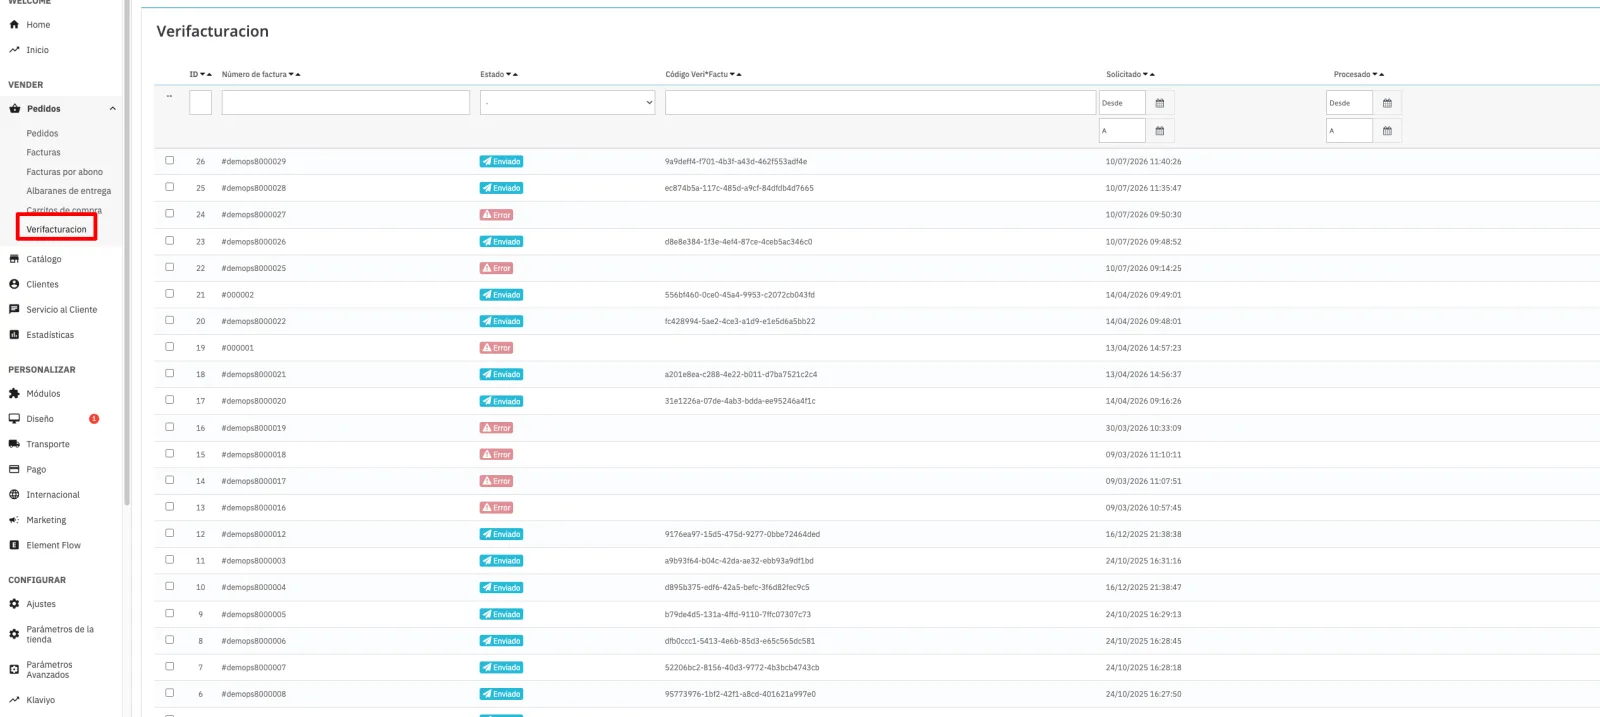This screenshot has width=1600, height=717.
Task: Click the Diseño red notification badge
Action: click(x=94, y=419)
